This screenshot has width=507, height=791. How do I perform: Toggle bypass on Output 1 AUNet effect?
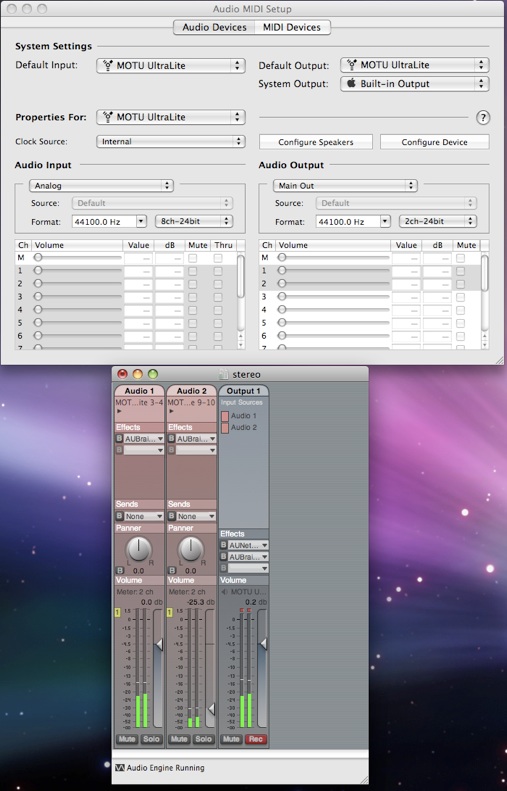[x=223, y=545]
